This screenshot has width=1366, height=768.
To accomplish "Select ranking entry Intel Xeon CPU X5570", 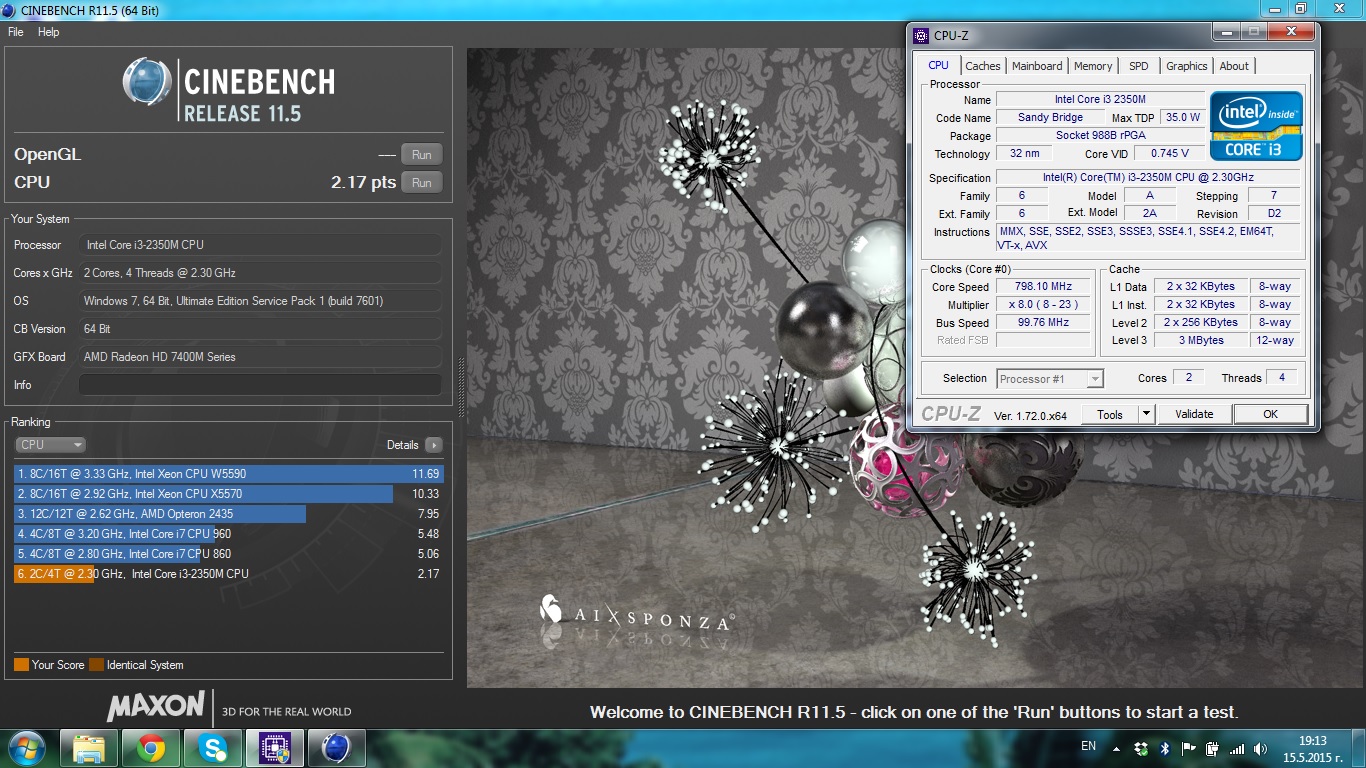I will click(229, 494).
